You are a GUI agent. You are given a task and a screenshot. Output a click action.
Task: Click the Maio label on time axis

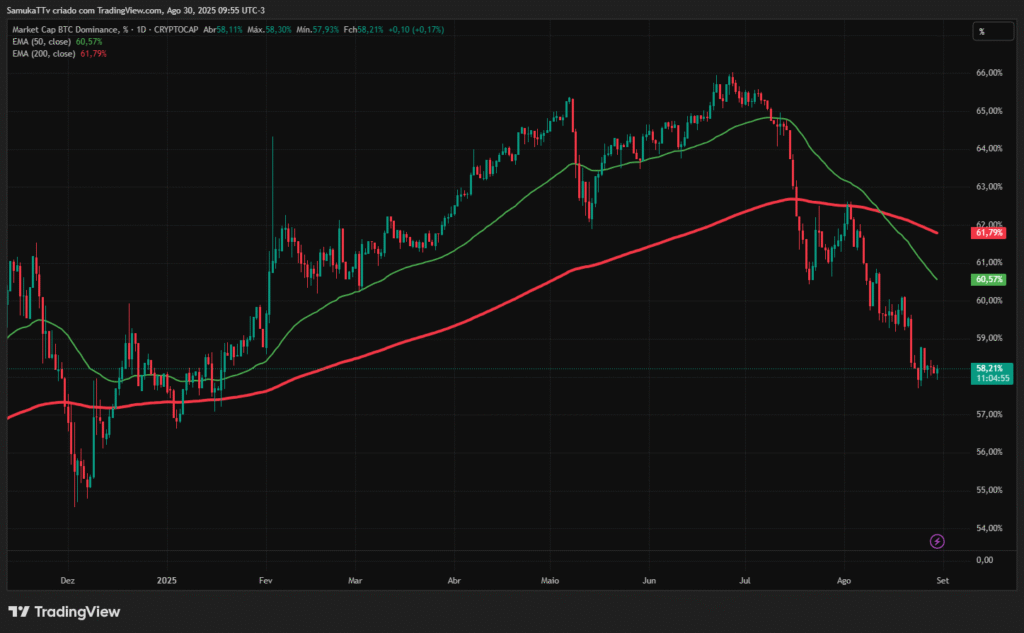coord(551,580)
